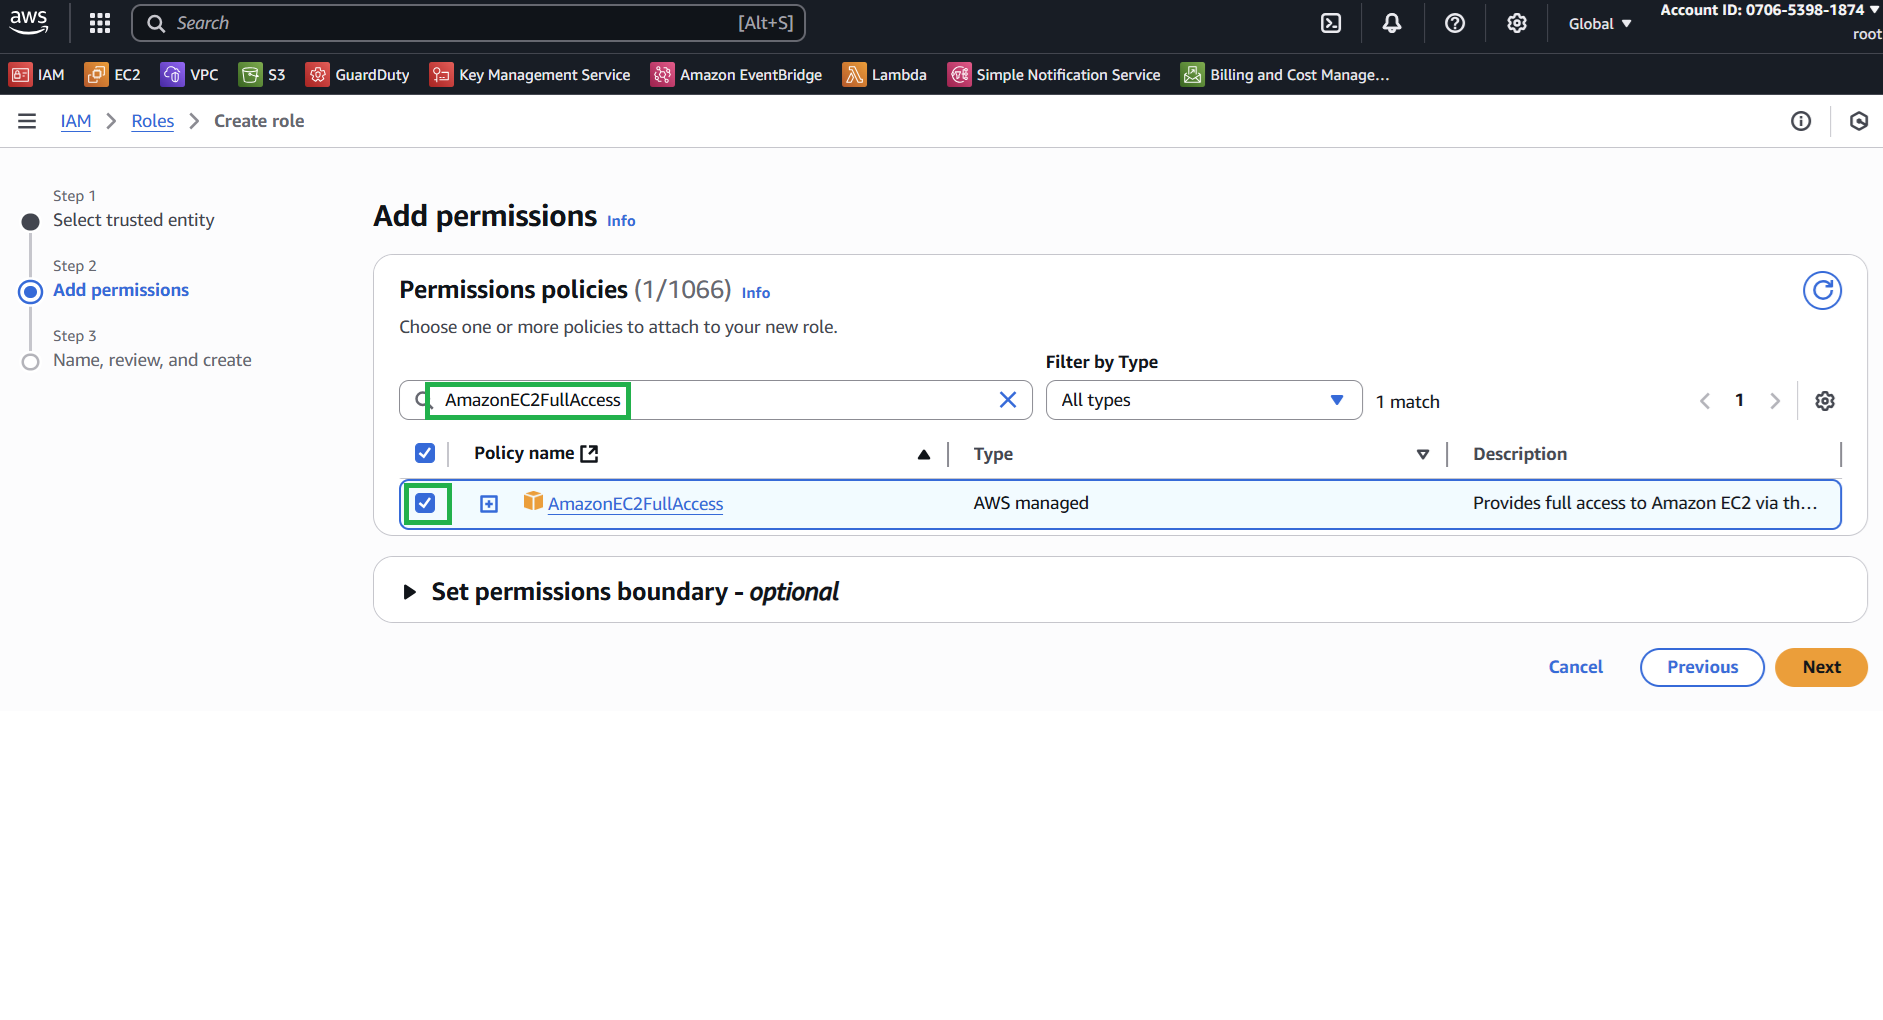Image resolution: width=1883 pixels, height=1020 pixels.
Task: Open the AmazonEC2FullAccess policy link
Action: tap(635, 504)
